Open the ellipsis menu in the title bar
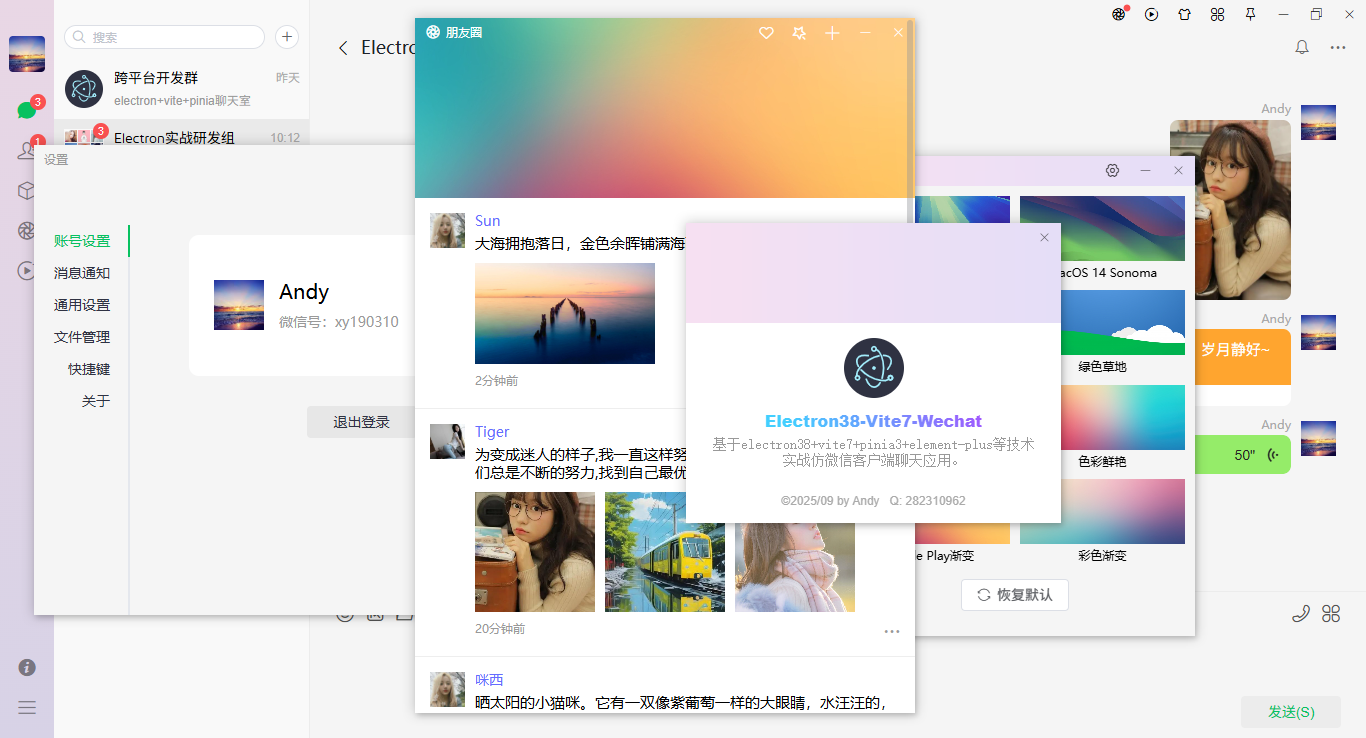 (x=1337, y=46)
